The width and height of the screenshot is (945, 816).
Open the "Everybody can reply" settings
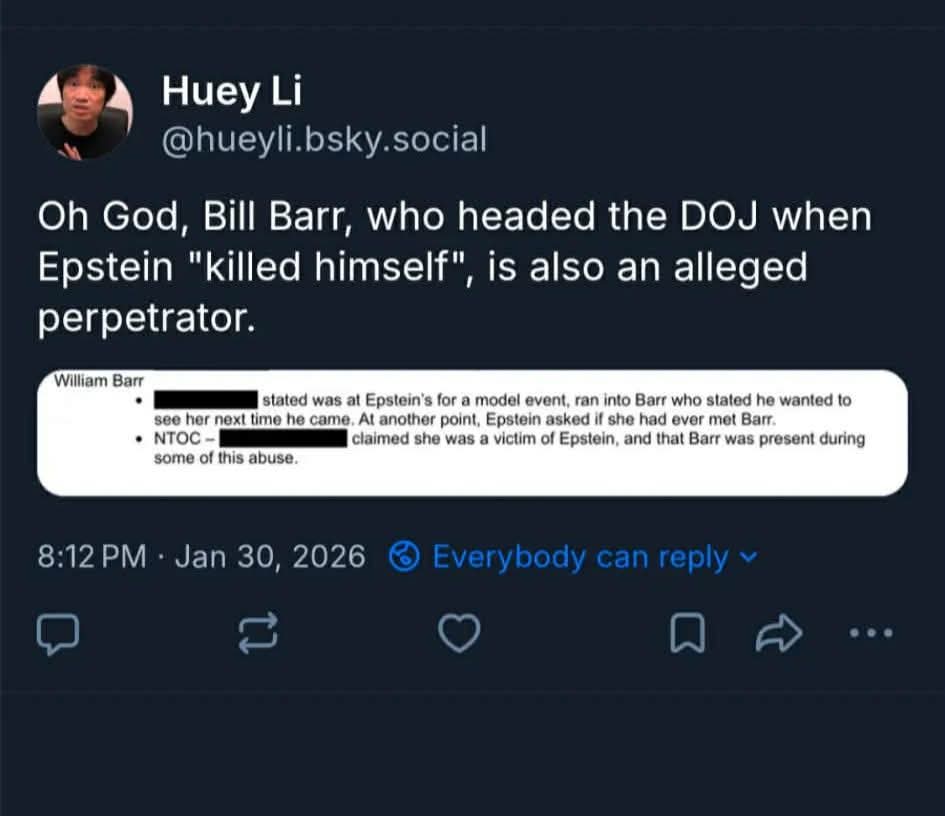click(x=580, y=556)
